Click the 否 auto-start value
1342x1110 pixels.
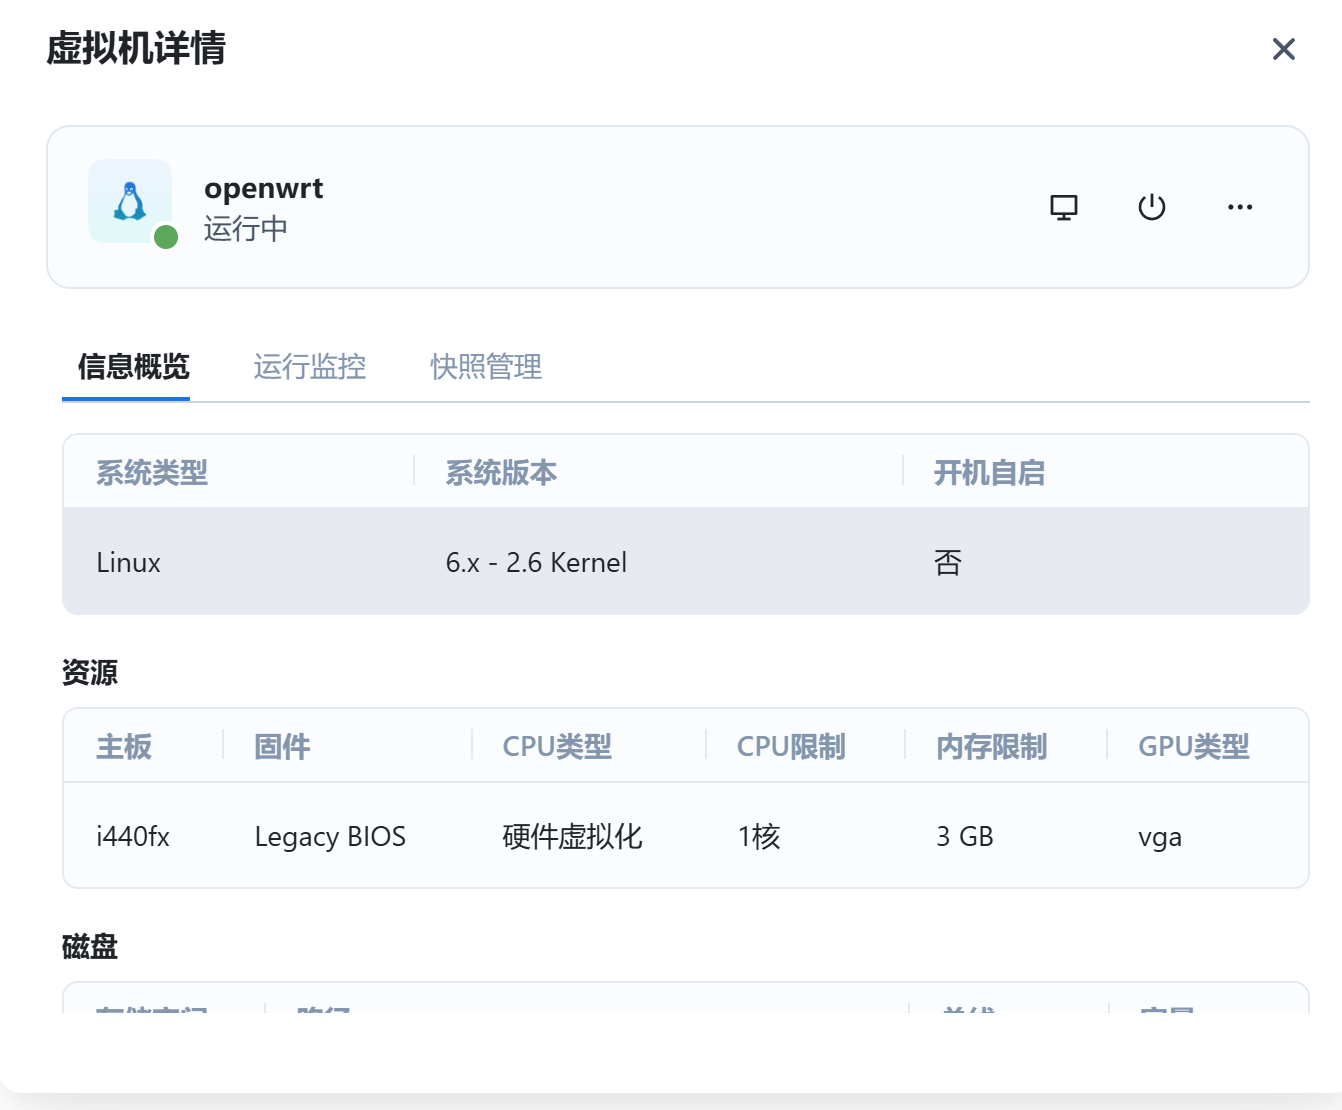[948, 562]
